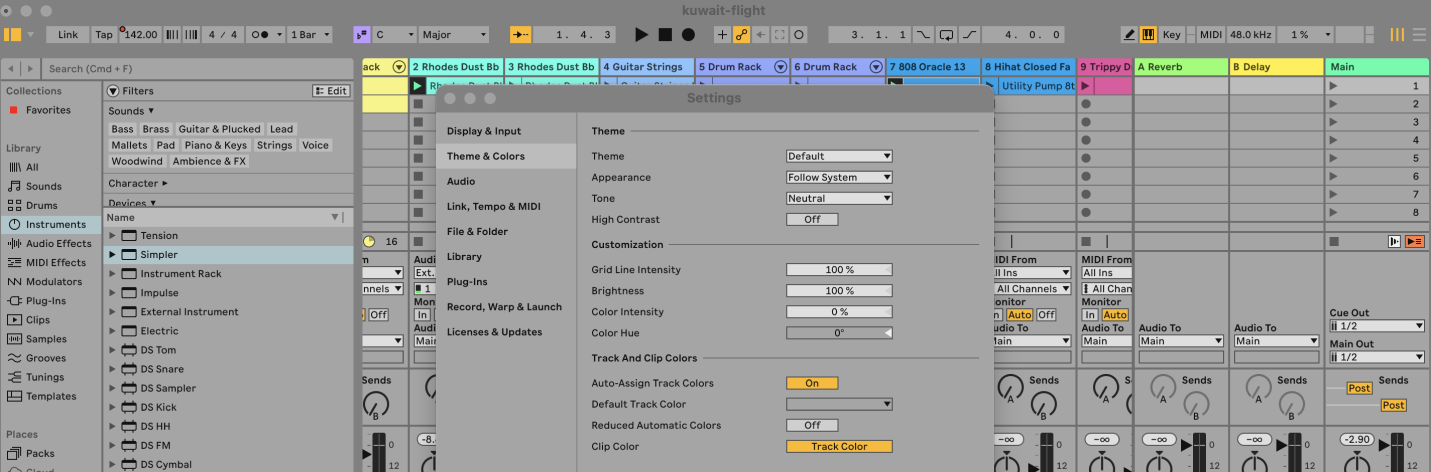Toggle the Automation Arm icon

[742, 35]
